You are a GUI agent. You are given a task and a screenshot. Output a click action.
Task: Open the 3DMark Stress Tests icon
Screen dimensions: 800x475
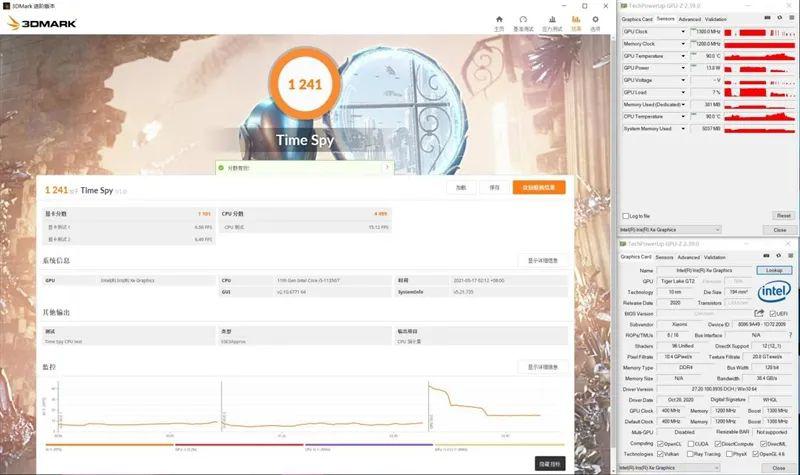coord(552,19)
